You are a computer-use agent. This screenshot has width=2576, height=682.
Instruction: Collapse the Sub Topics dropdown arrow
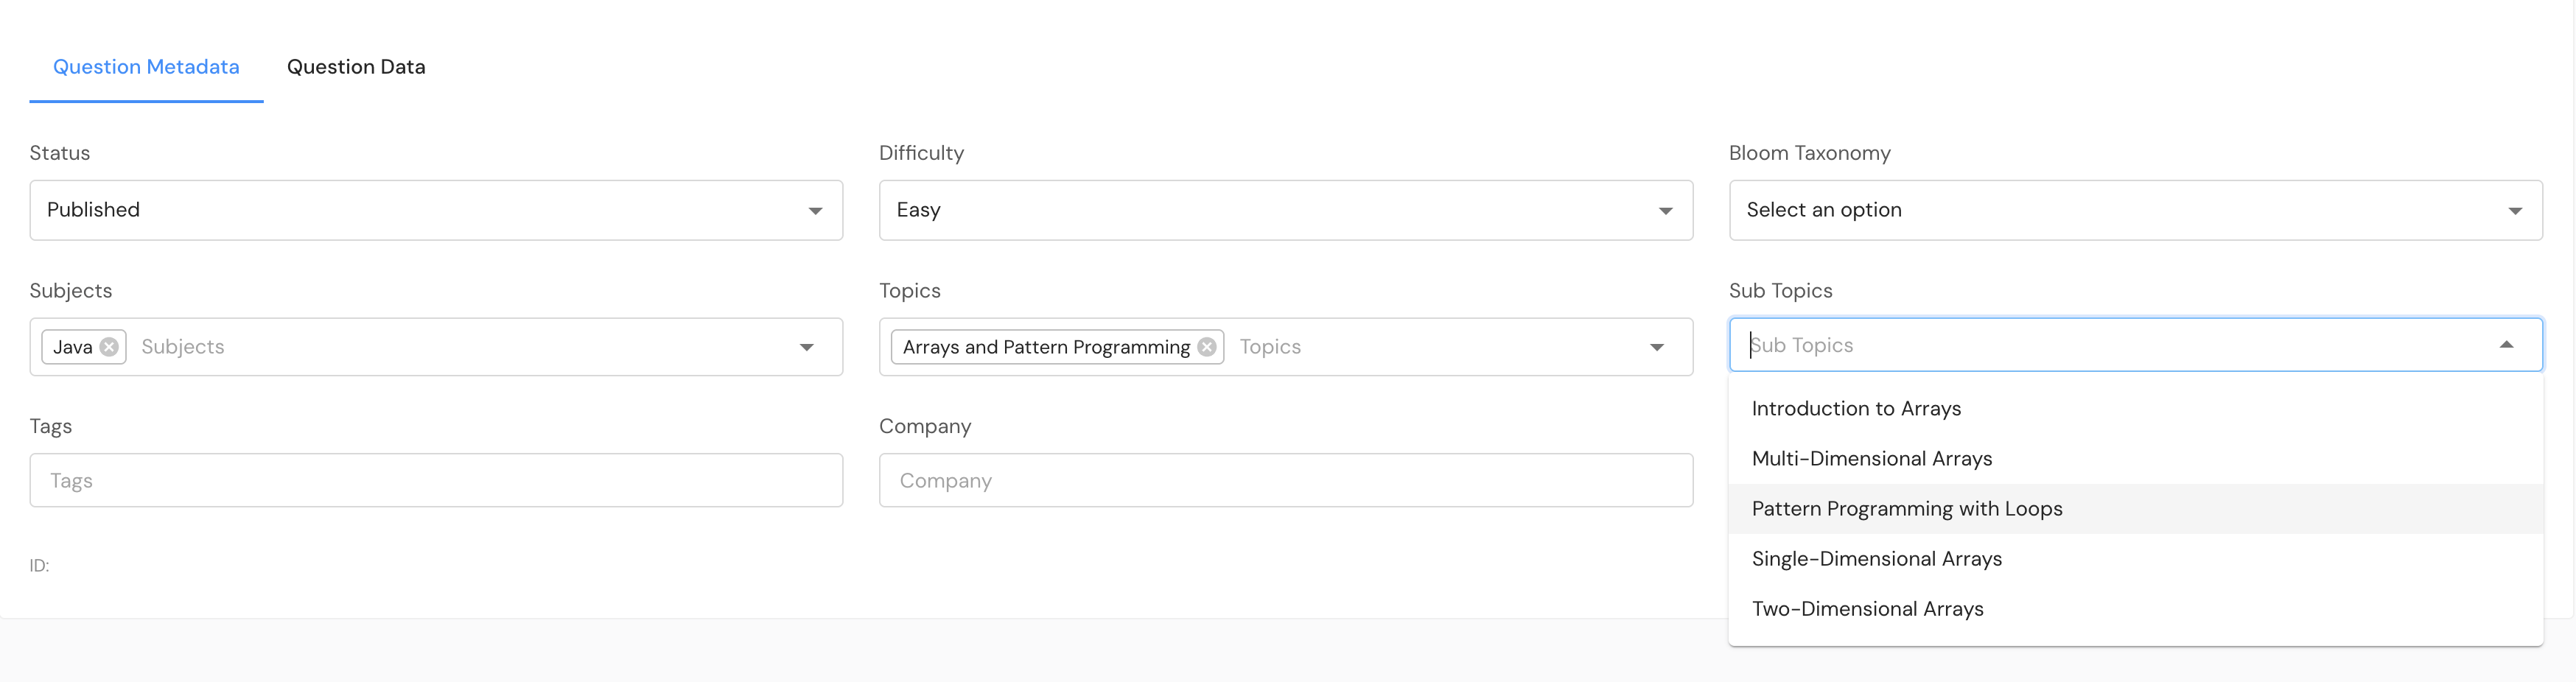tap(2506, 345)
